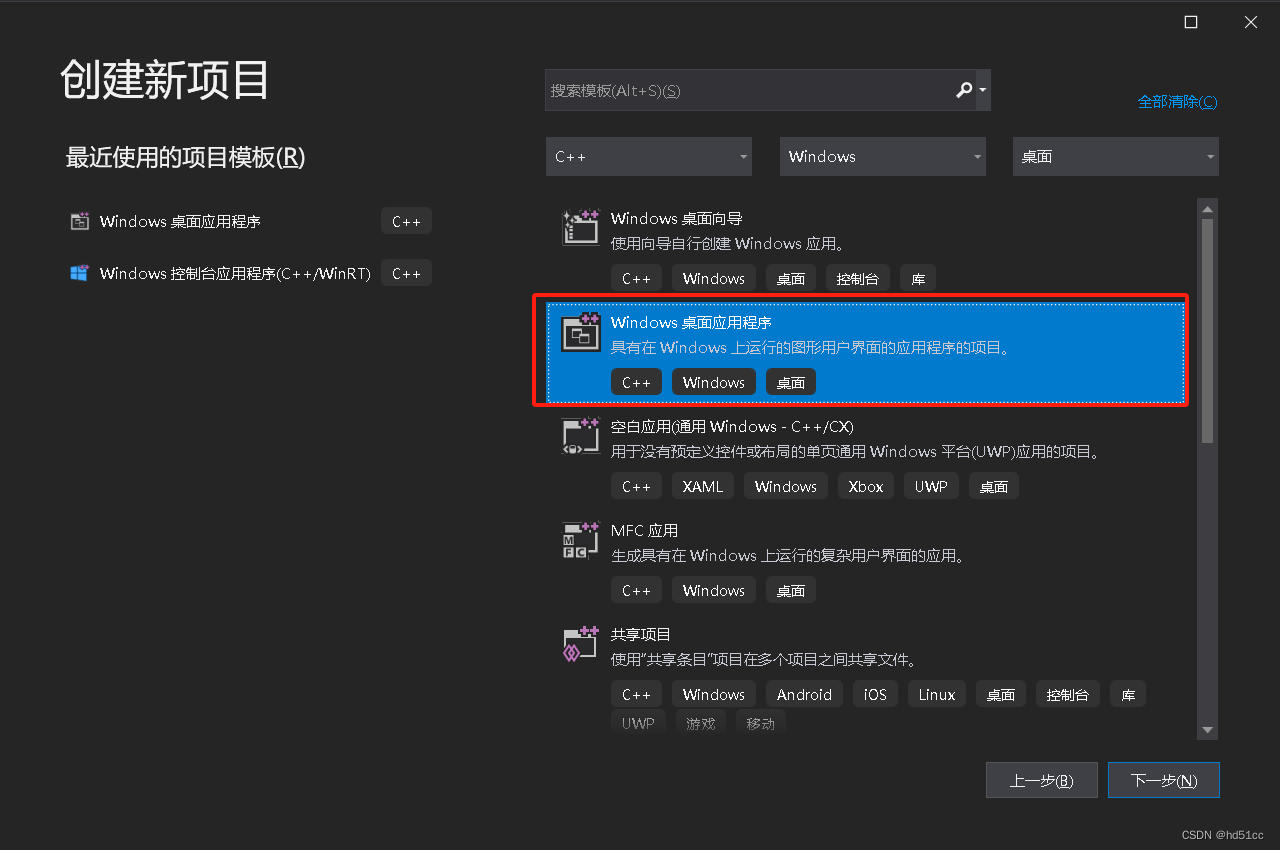Click the Windows 控制台应用程序(C++/WinRT) icon in recent list
Screen dimensions: 1280x850
[79, 272]
